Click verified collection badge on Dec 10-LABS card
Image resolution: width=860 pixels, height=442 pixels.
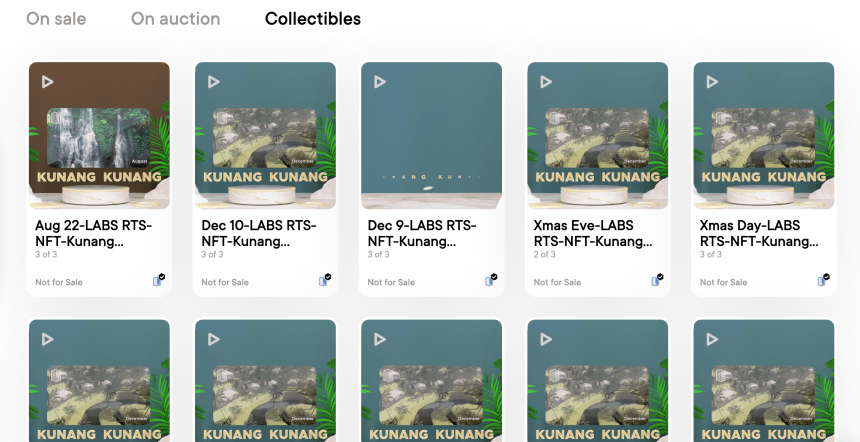[324, 280]
